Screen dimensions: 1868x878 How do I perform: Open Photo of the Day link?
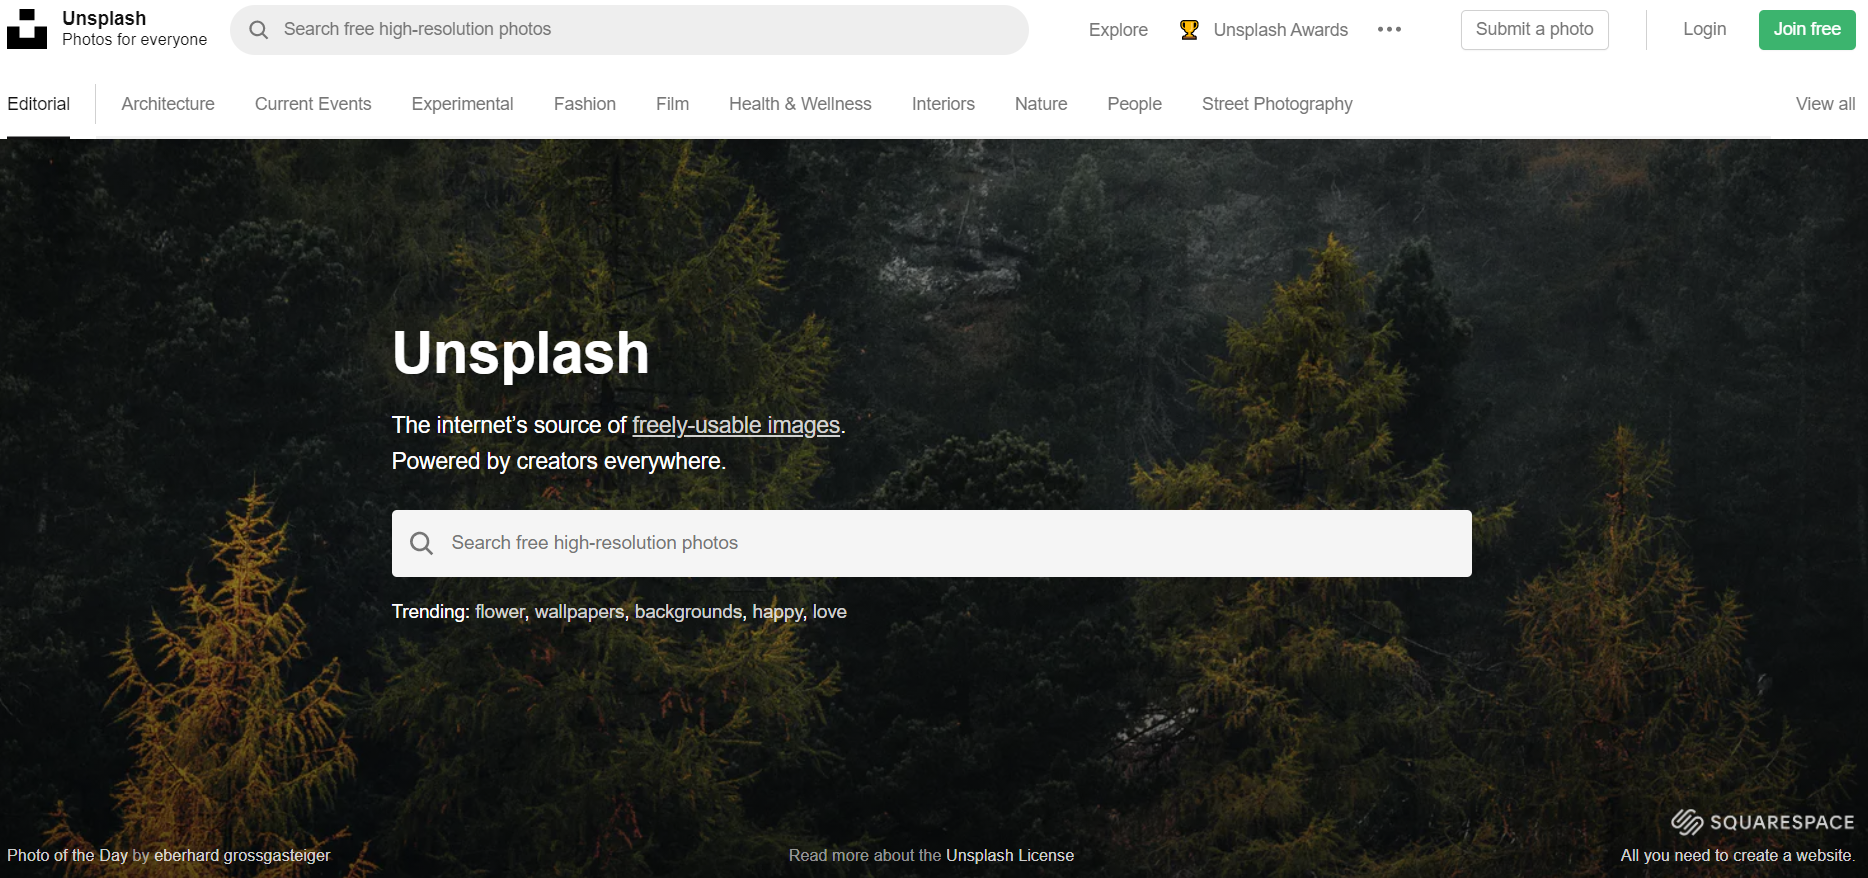click(67, 855)
